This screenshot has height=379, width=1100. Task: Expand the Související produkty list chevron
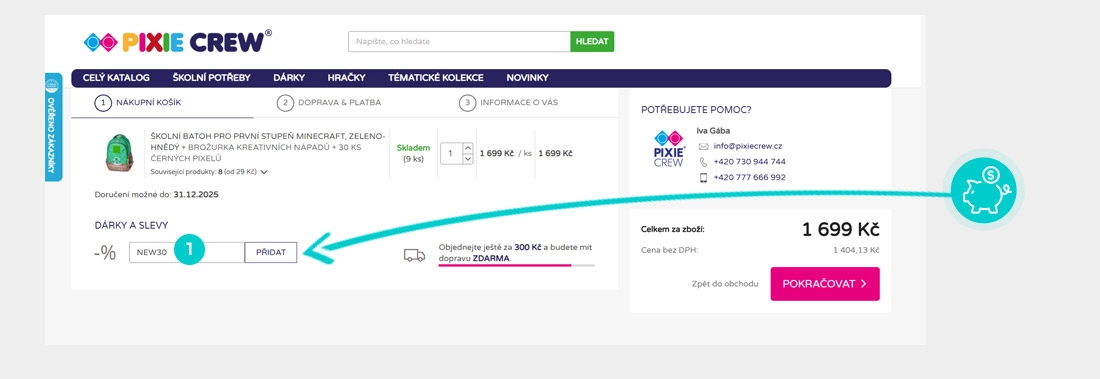(264, 172)
